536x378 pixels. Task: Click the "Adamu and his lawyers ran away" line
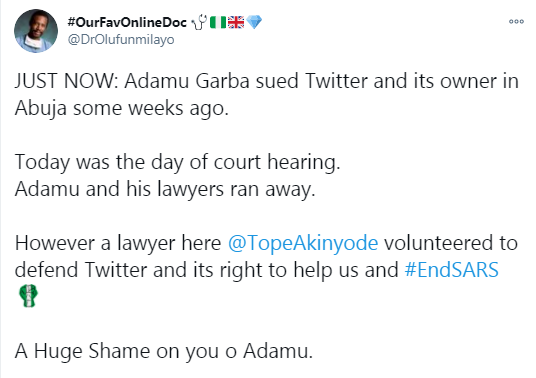tap(165, 189)
